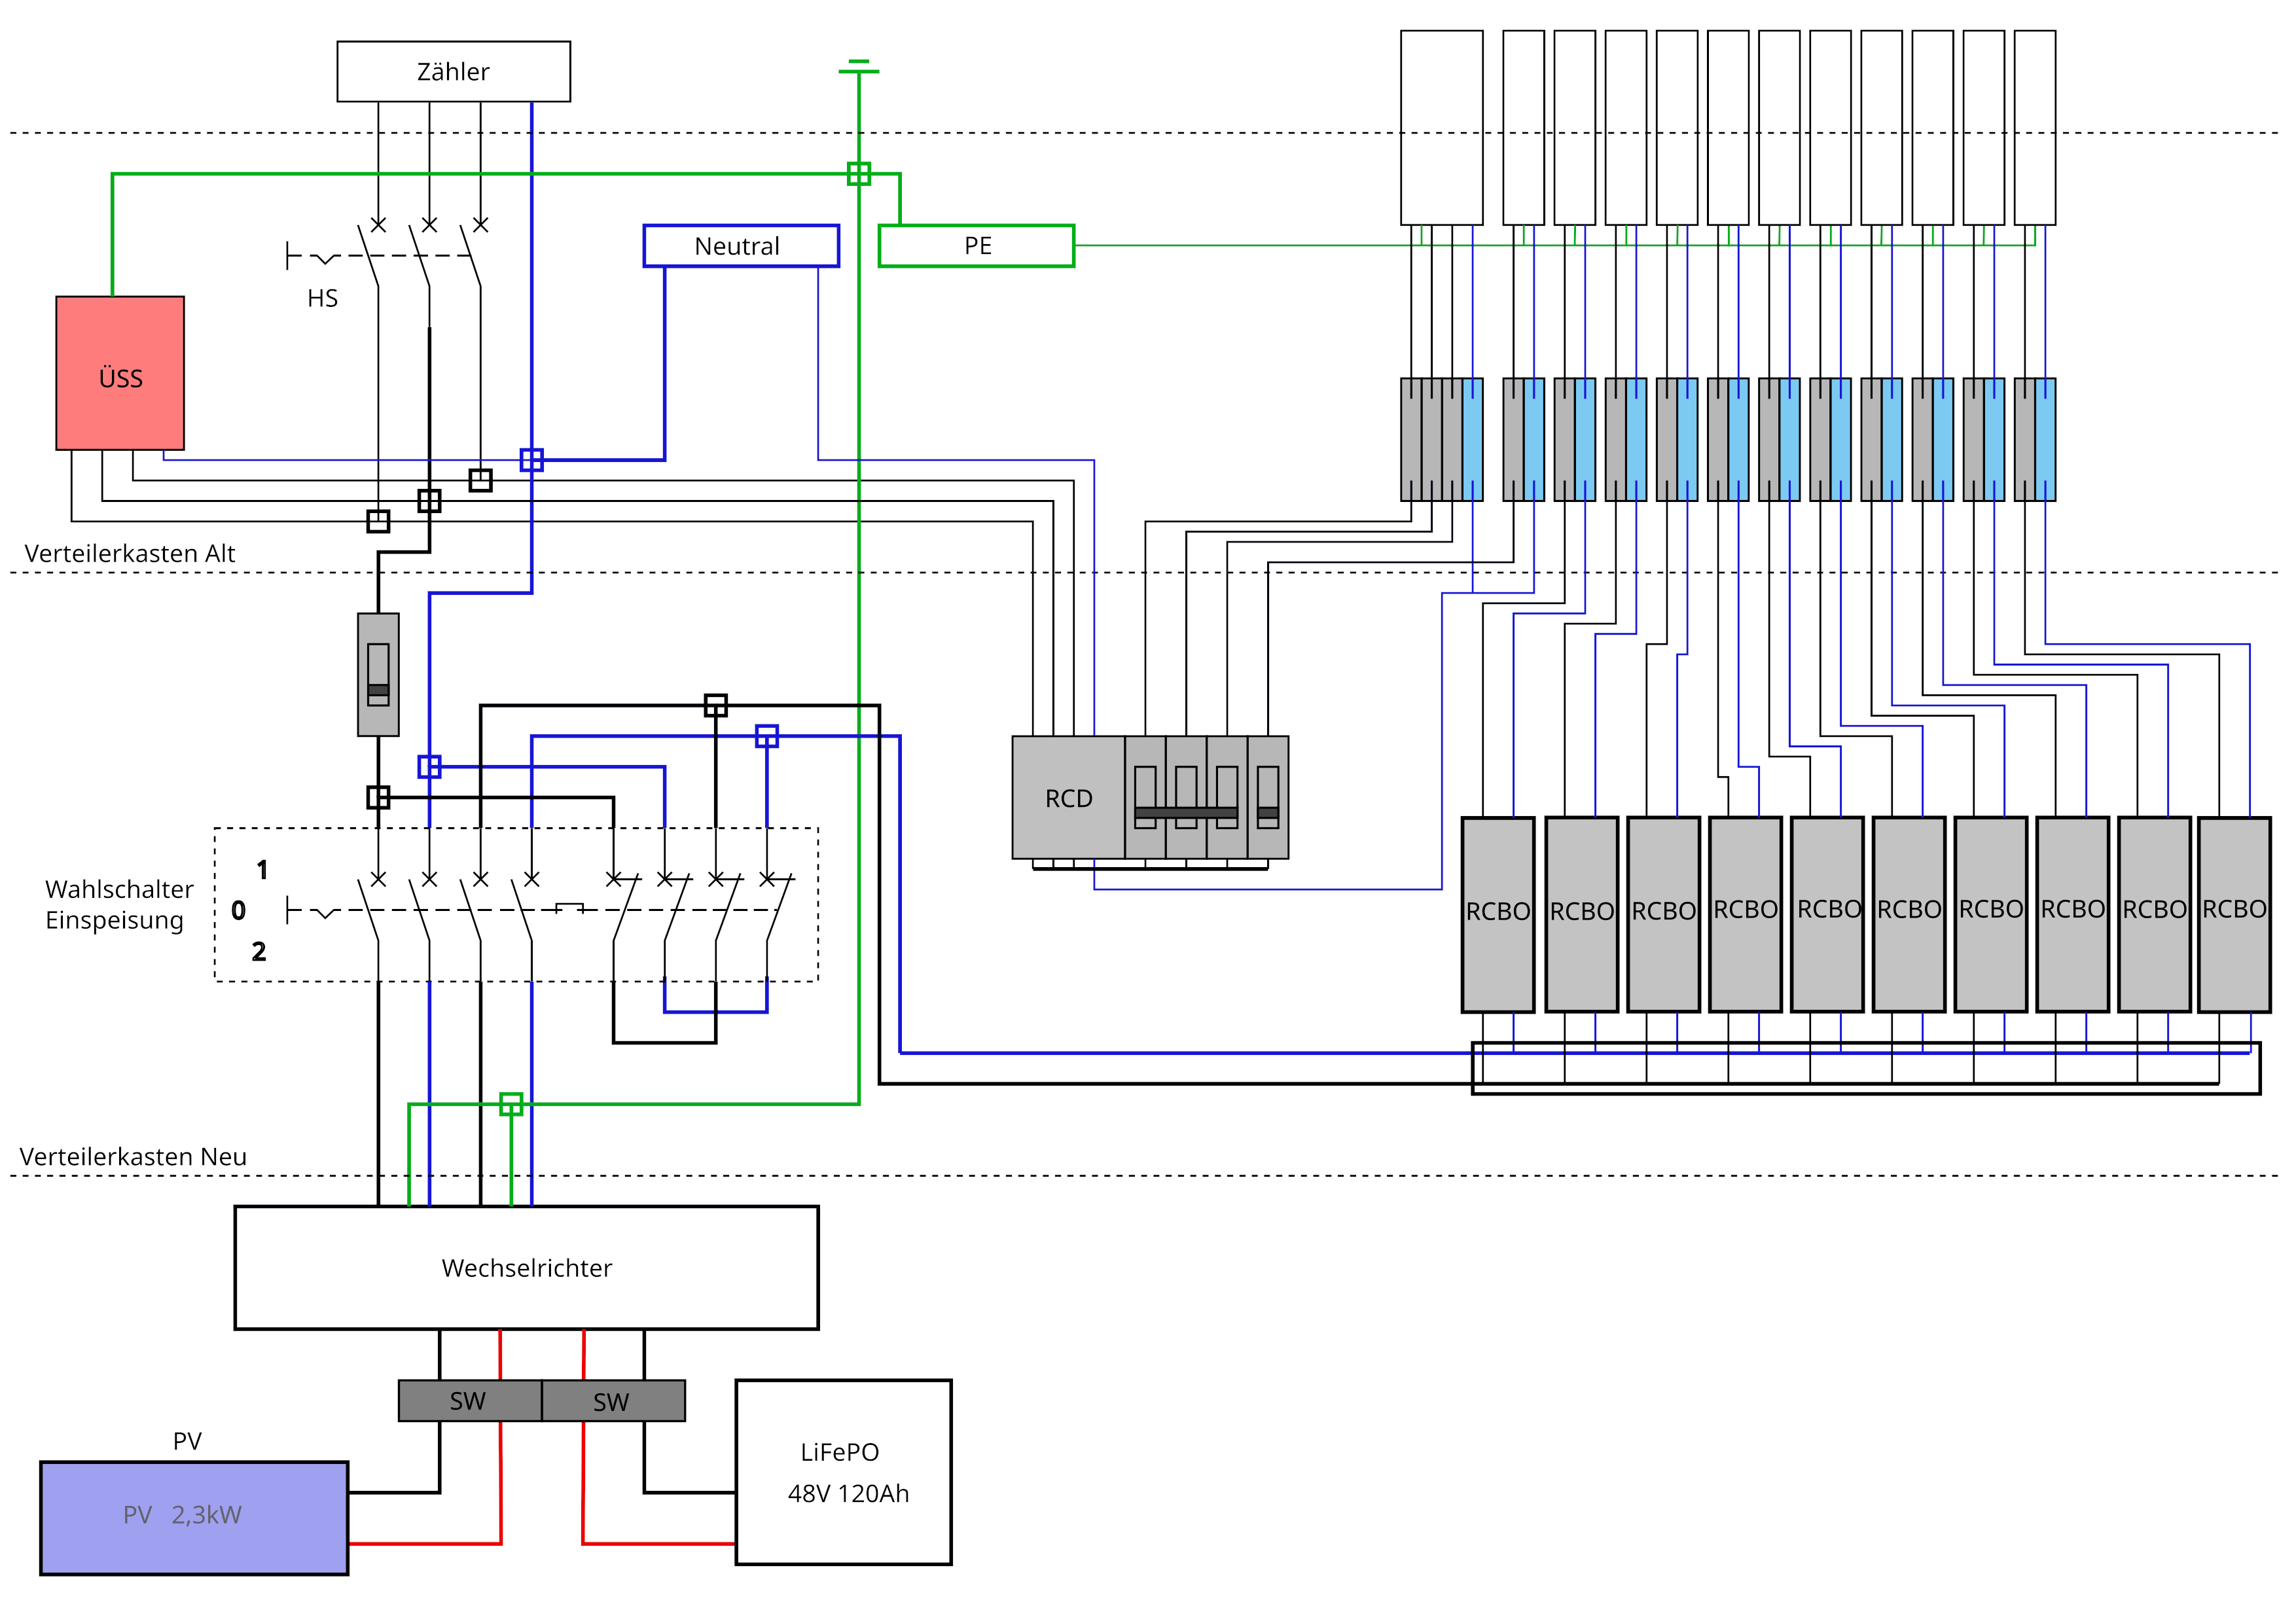Click the Verteilerkasten Neu label
The image size is (2296, 1623).
[133, 1156]
